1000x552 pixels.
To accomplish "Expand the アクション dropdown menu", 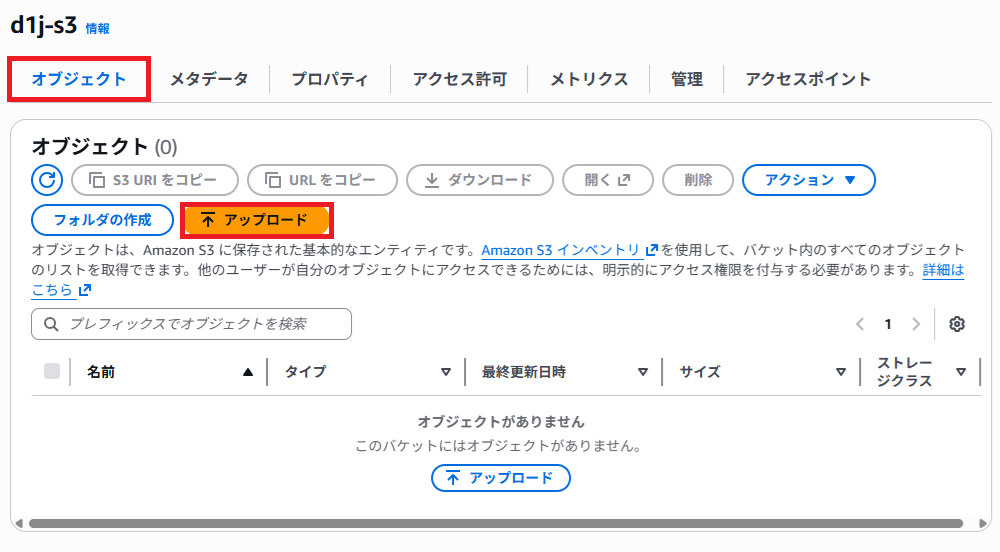I will coord(809,180).
